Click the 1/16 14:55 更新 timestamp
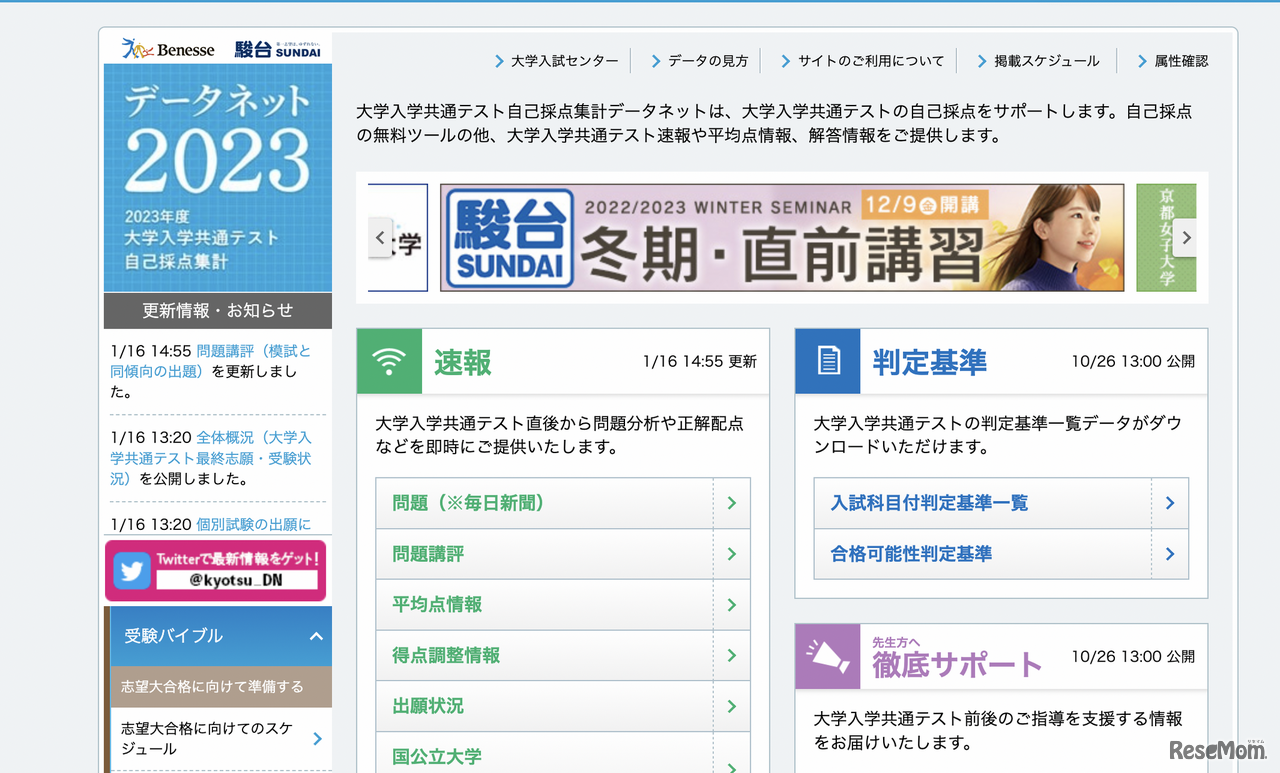Image resolution: width=1280 pixels, height=773 pixels. [700, 362]
